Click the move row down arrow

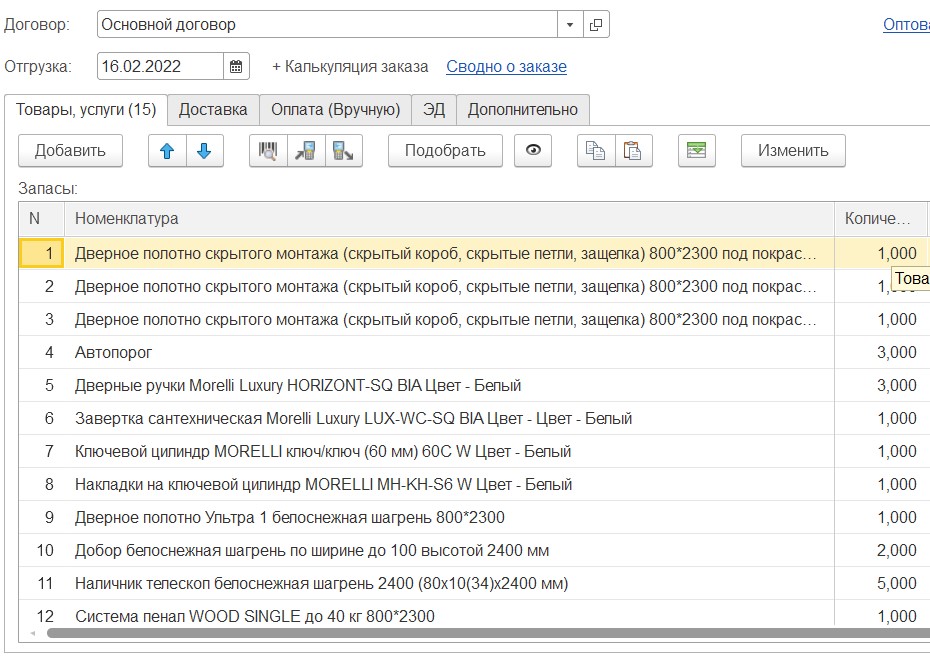coord(204,151)
